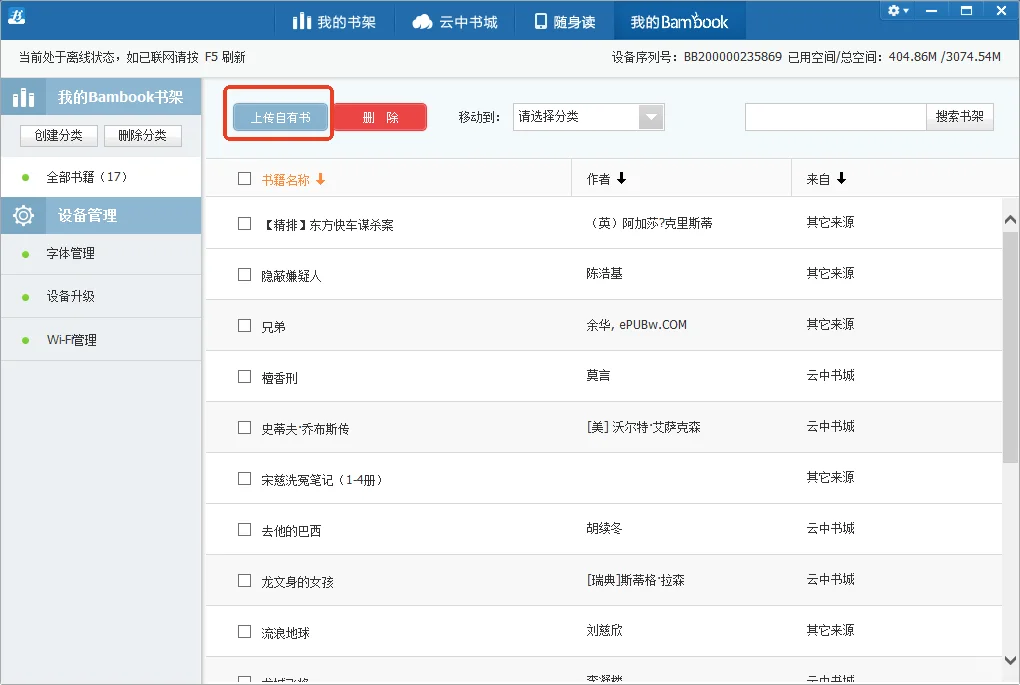Viewport: 1020px width, 685px height.
Task: Switch to the 云中书城 tab
Action: [455, 21]
